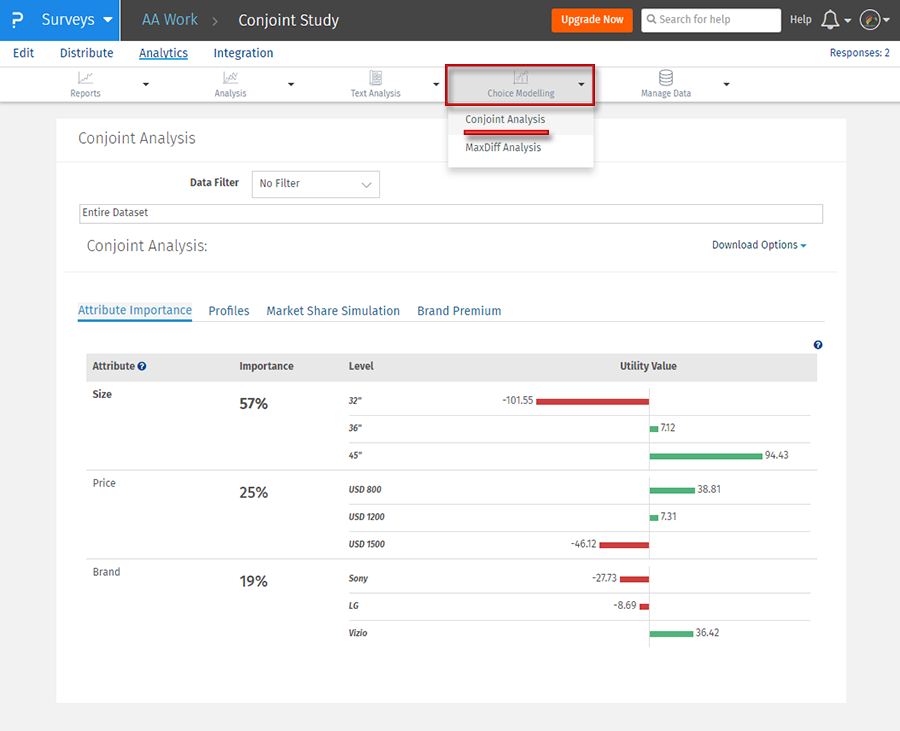Expand the arrow next to Reports
900x731 pixels.
[146, 85]
